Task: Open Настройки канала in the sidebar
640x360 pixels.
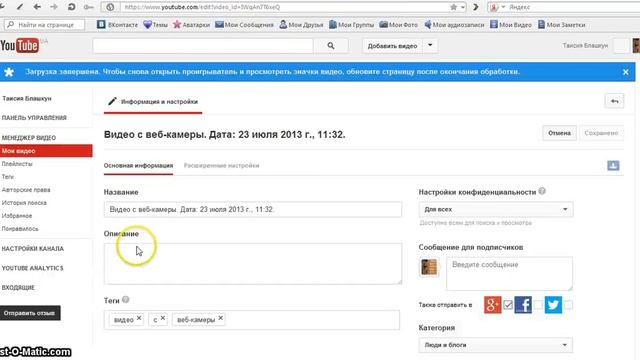Action: (33, 249)
